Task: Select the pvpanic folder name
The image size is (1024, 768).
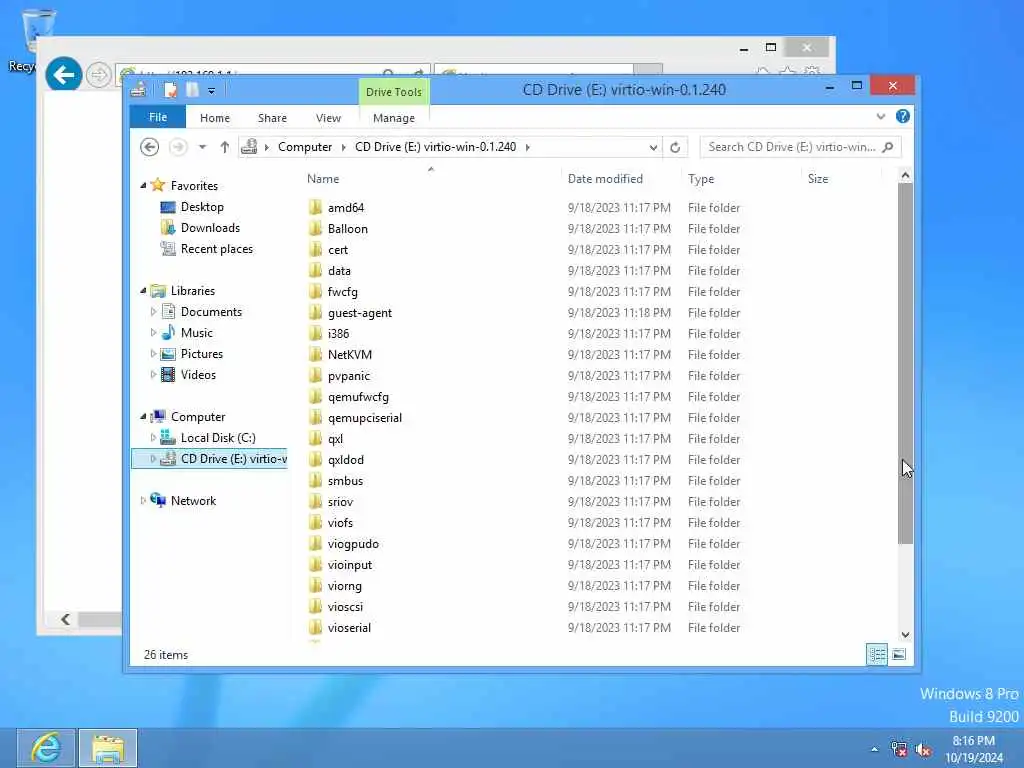Action: [349, 376]
